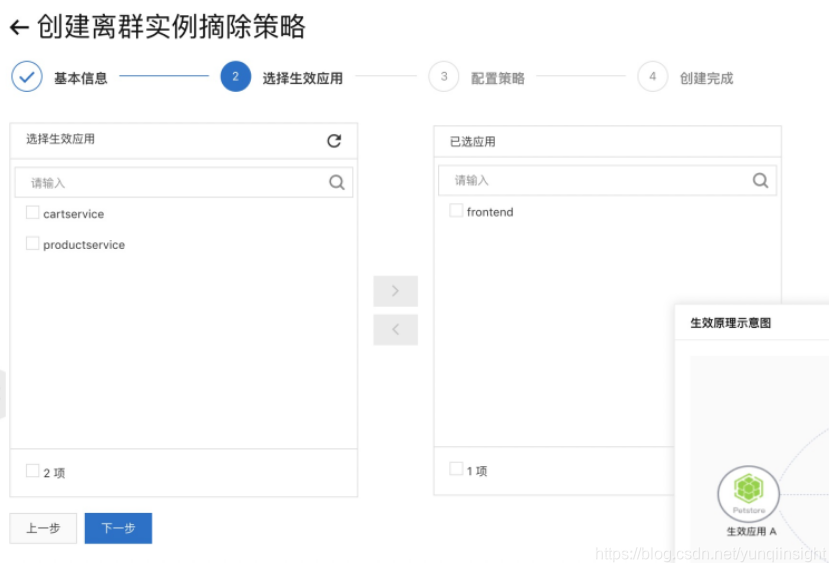Click the productservice item text
The width and height of the screenshot is (836, 572).
coord(84,245)
